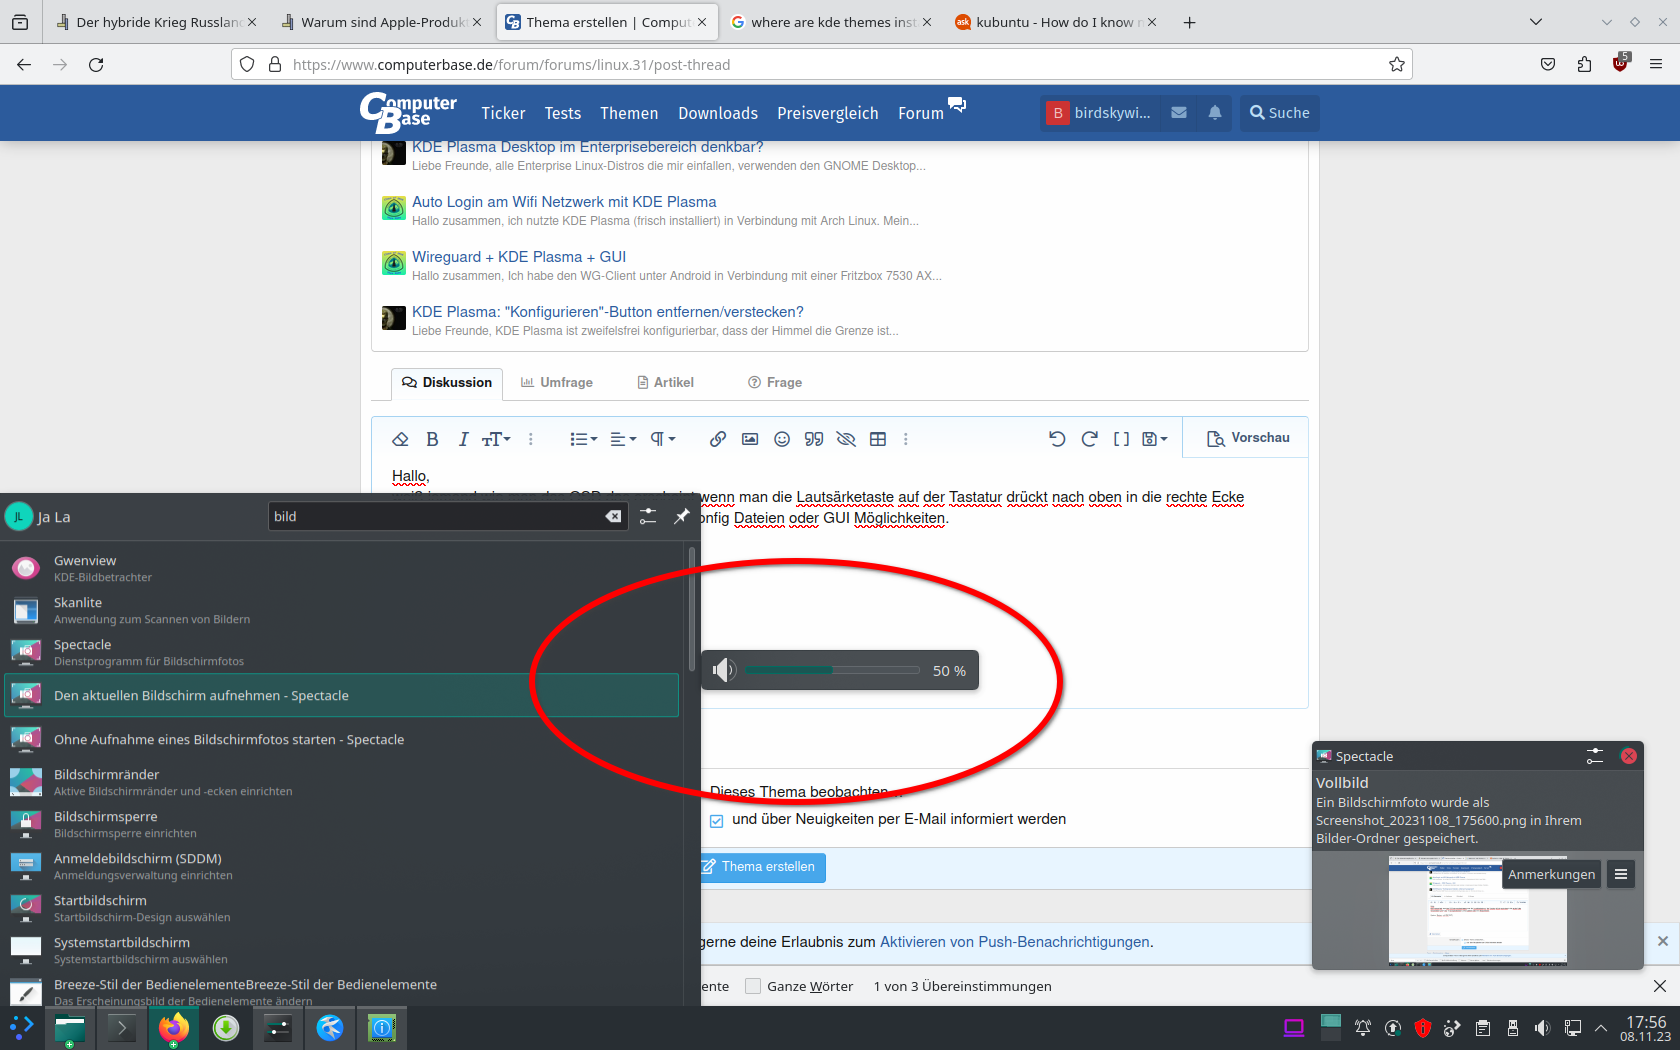Click the volume OSD progress bar

pyautogui.click(x=832, y=670)
